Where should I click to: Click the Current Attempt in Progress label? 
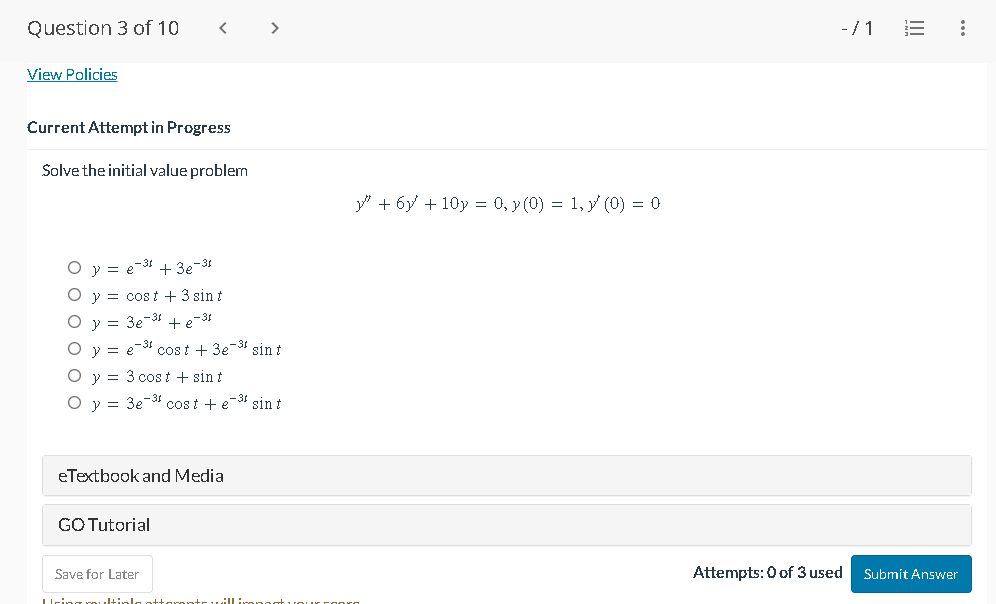pyautogui.click(x=129, y=127)
